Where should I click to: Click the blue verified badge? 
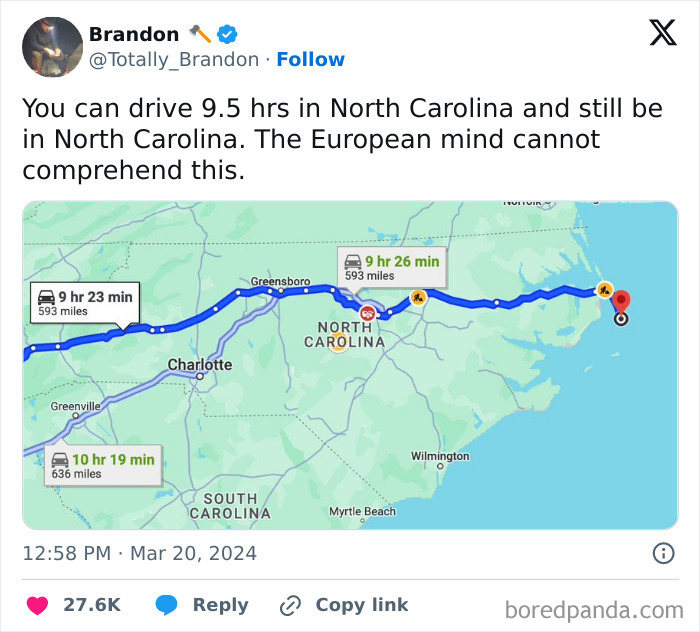pos(227,34)
